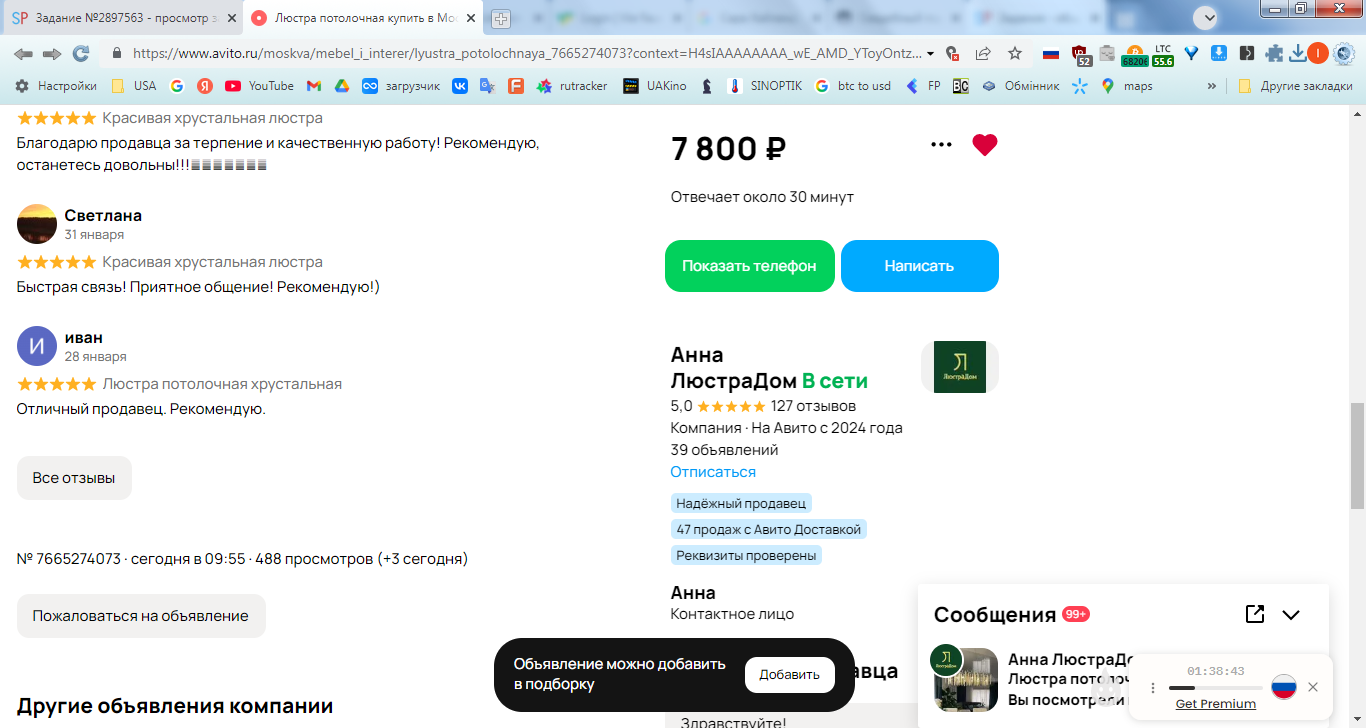Click the red heart favorite icon
The width and height of the screenshot is (1366, 728).
[x=985, y=145]
